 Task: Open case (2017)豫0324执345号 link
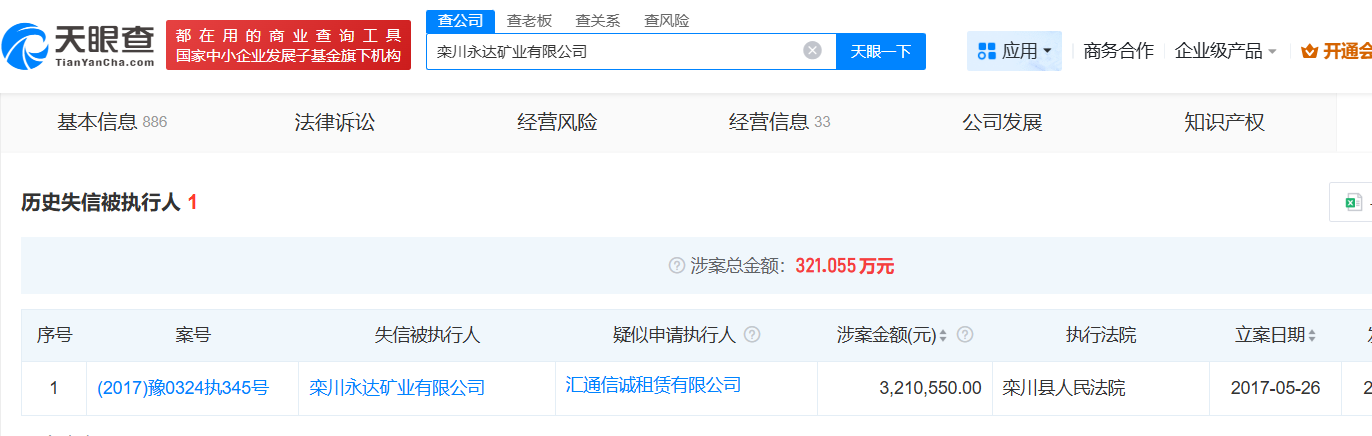pos(183,388)
